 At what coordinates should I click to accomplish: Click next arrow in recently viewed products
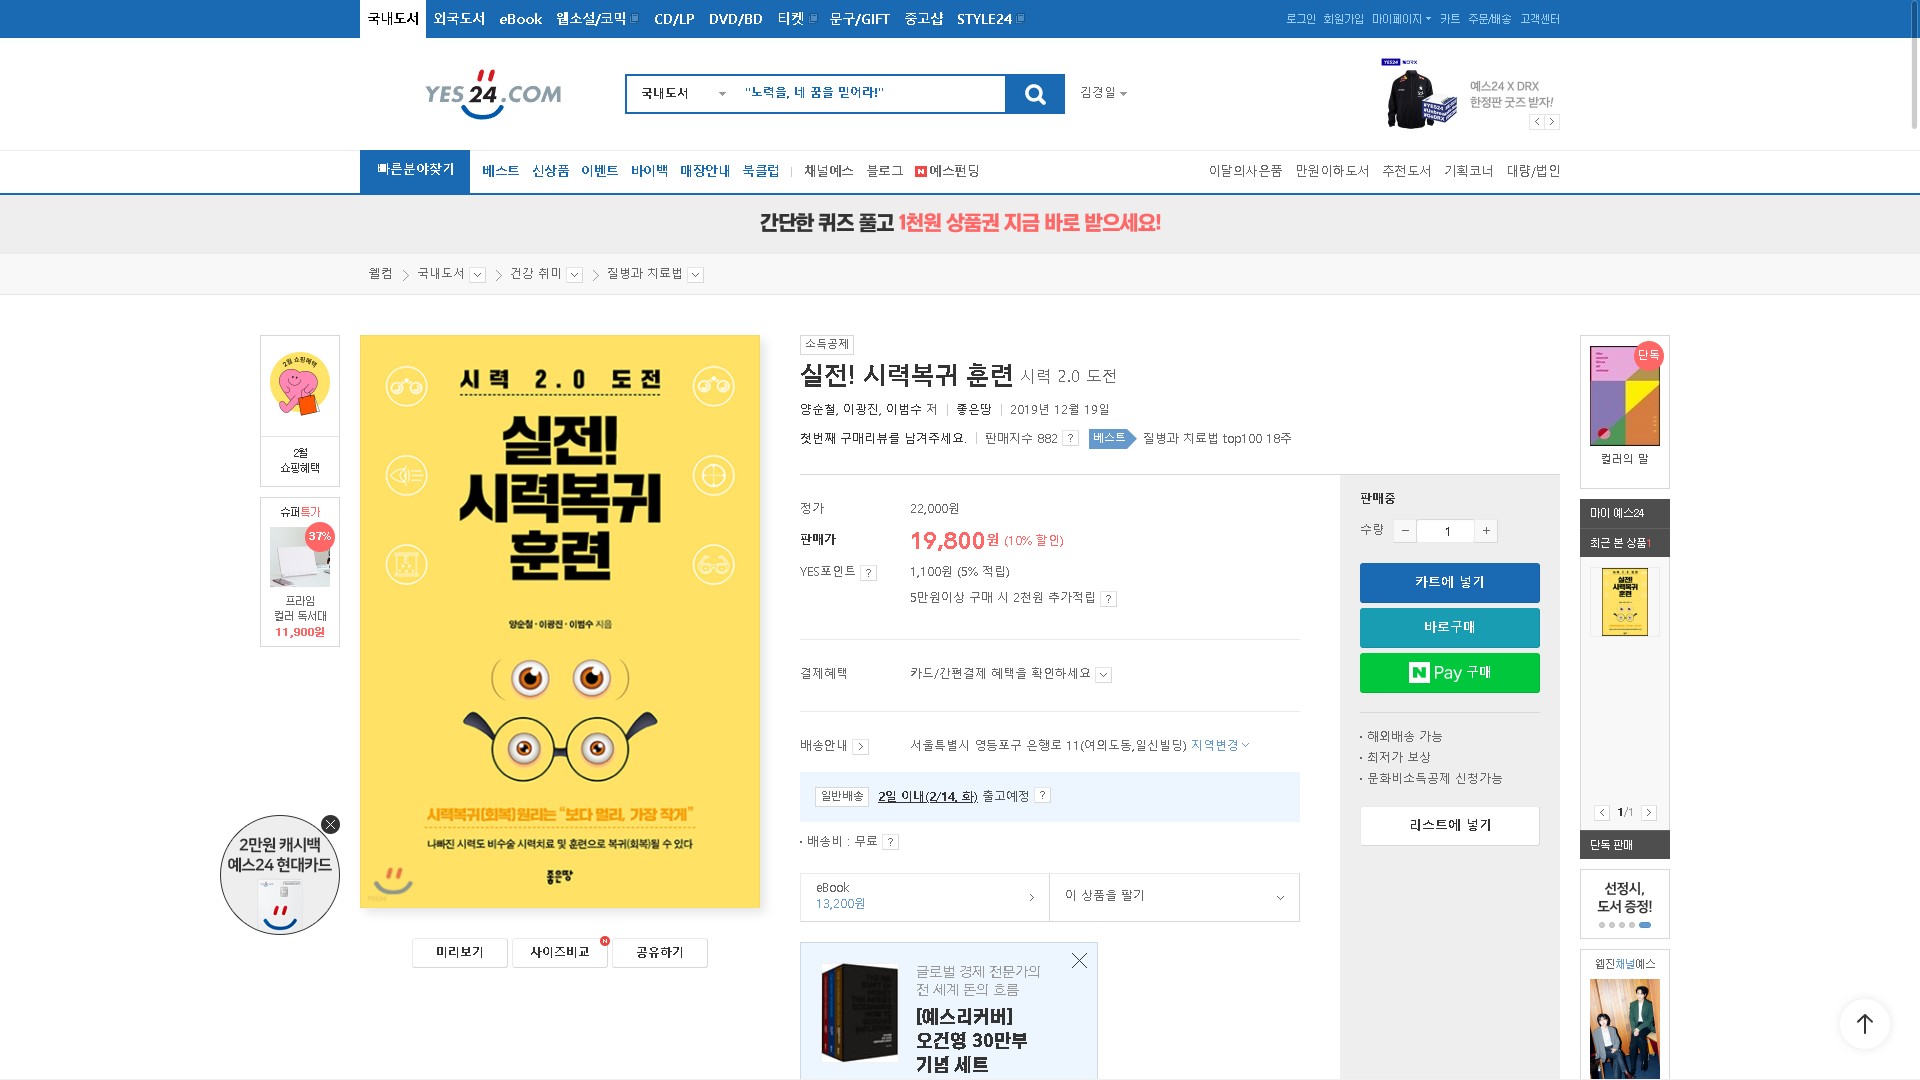[x=1649, y=813]
